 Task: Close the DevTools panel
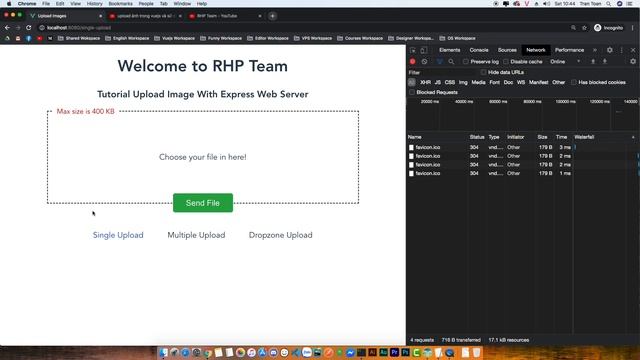633,50
